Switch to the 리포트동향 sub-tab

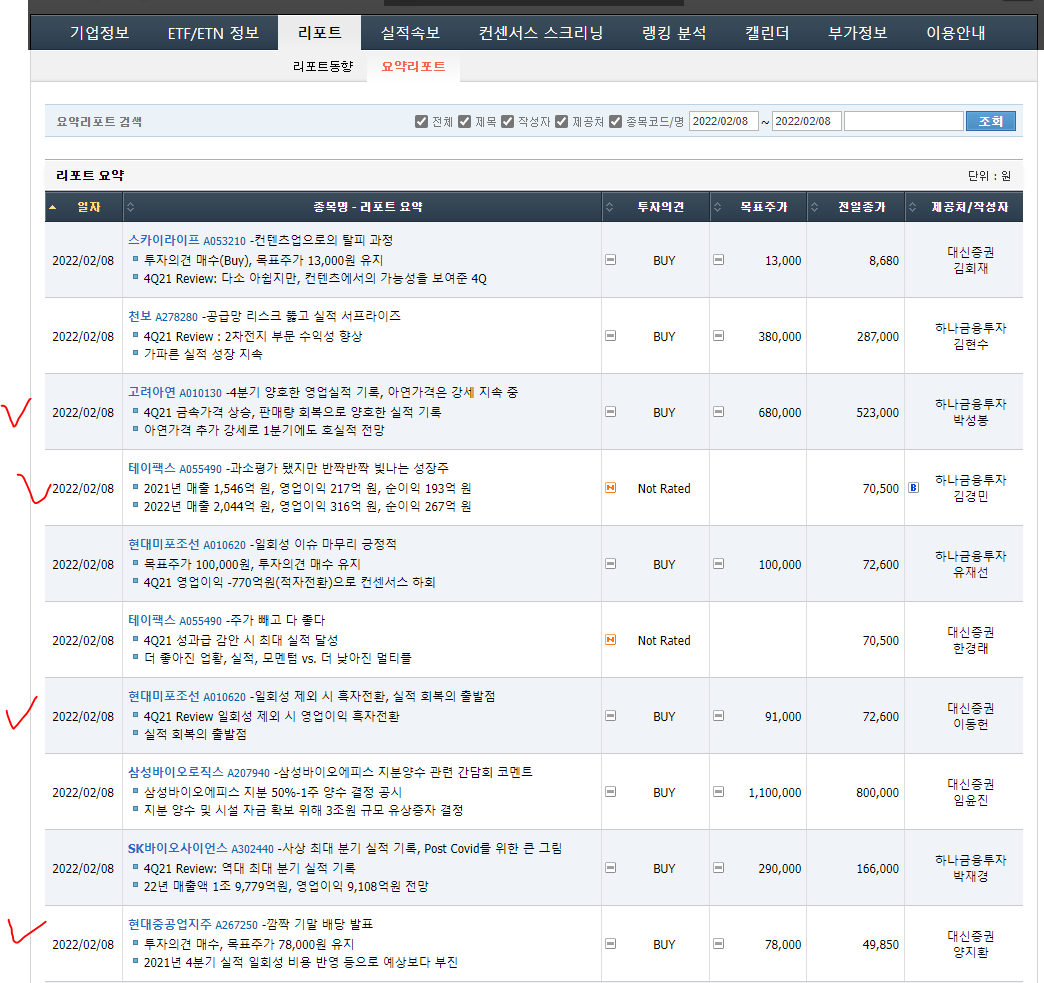tap(323, 67)
